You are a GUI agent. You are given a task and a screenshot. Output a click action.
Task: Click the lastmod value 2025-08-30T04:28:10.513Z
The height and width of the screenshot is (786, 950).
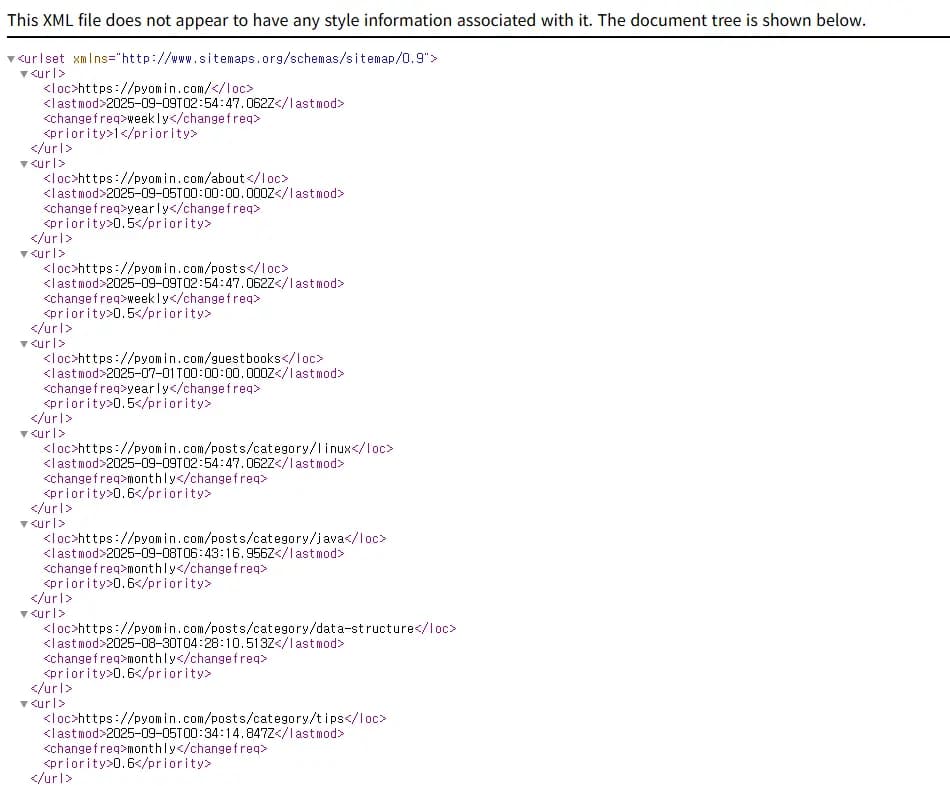pos(190,644)
